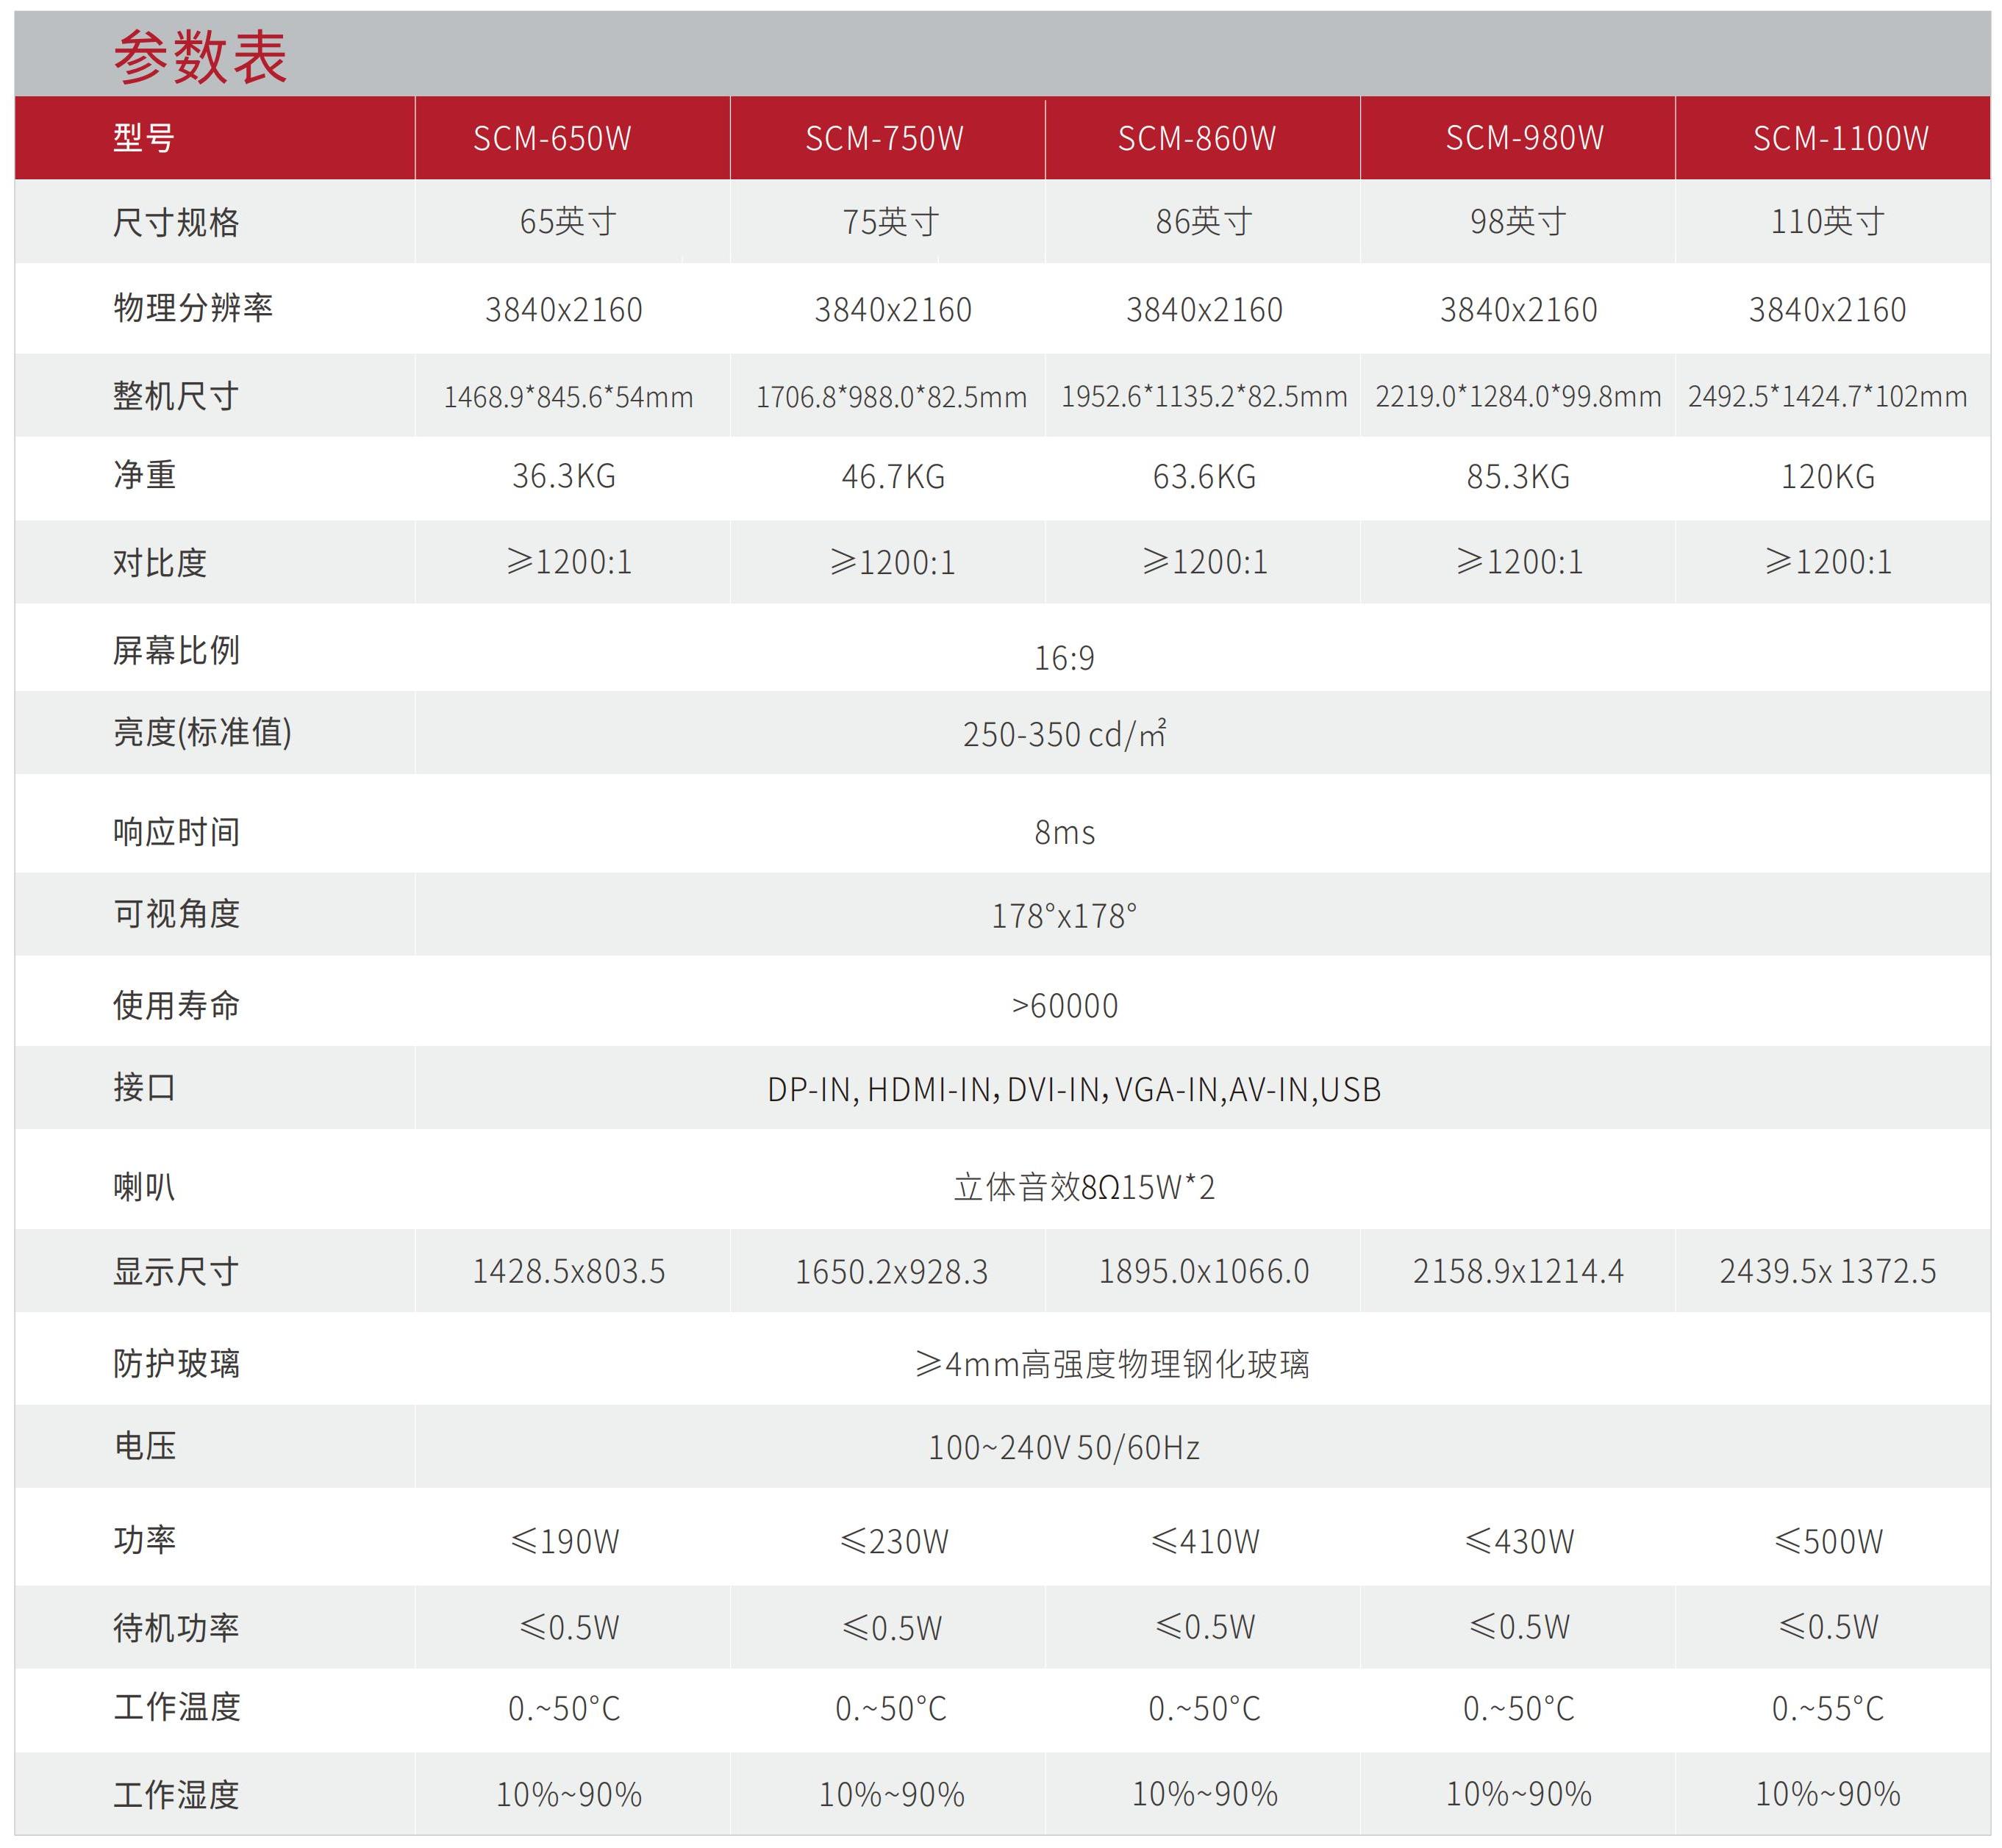Click the 参数表 title heading
Screen dimensions: 2002x1848
point(200,56)
